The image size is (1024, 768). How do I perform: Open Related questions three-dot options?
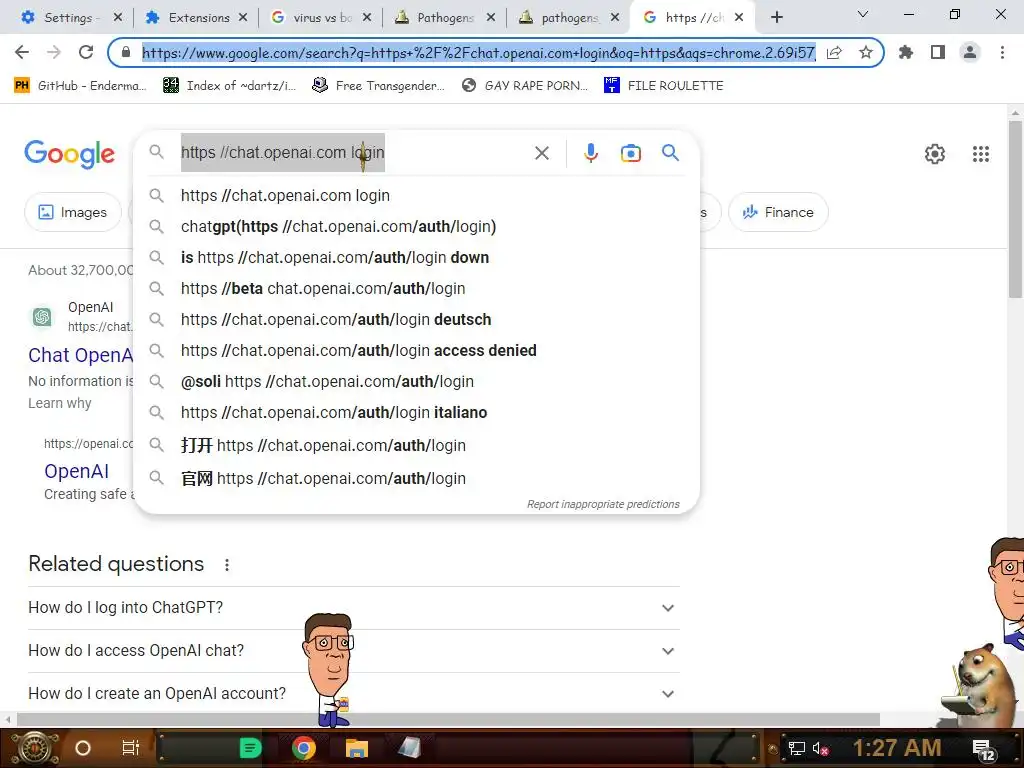[227, 565]
